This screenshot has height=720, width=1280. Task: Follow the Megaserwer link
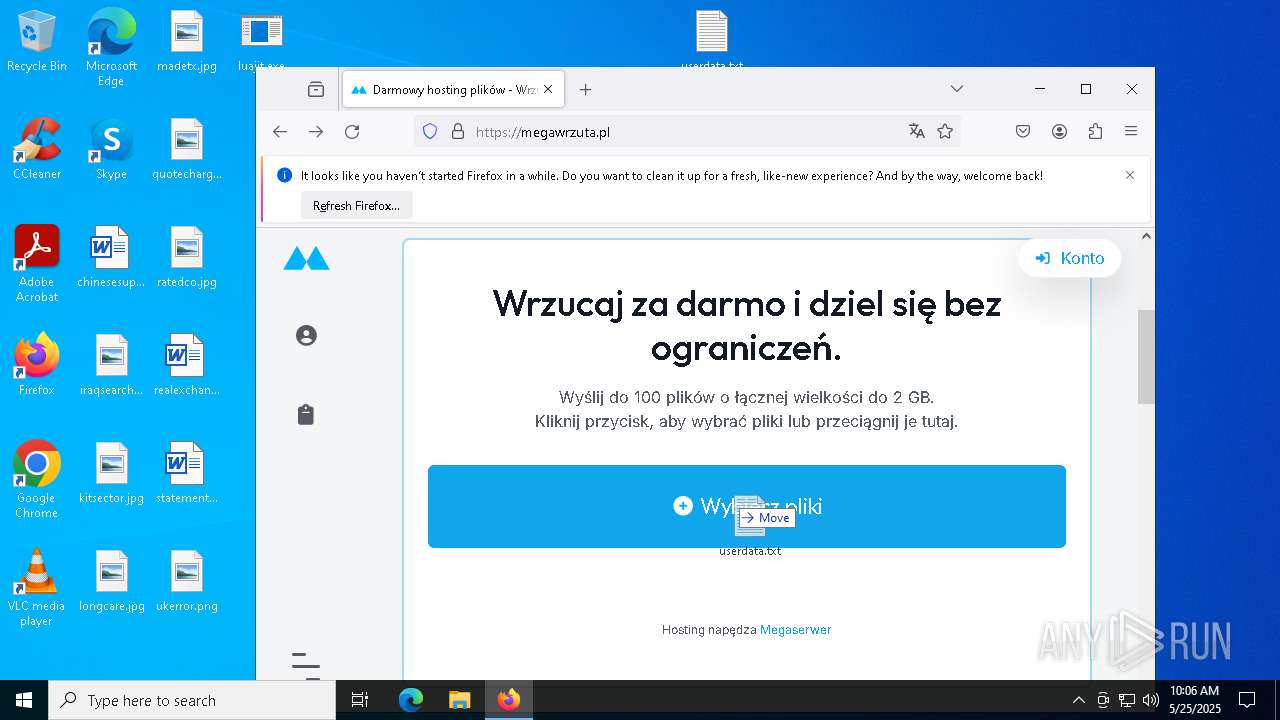pos(795,630)
